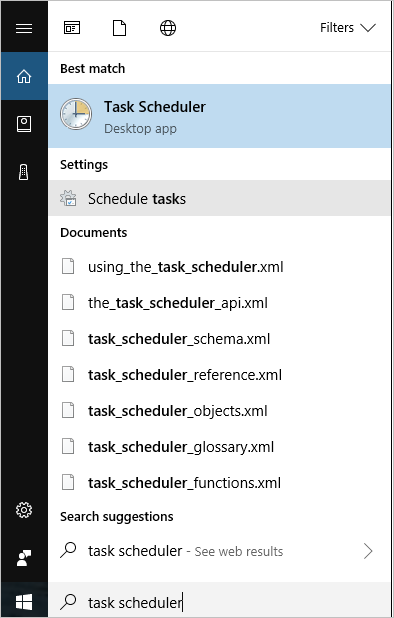Screen dimensions: 394x618
Task: Click file icon beside task_scheduler_schema.xml
Action: coord(68,339)
